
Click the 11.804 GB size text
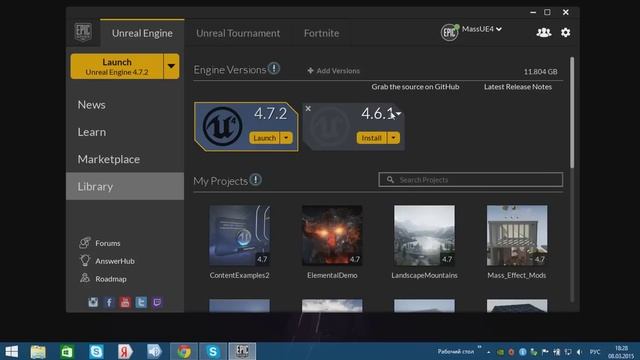tap(540, 72)
